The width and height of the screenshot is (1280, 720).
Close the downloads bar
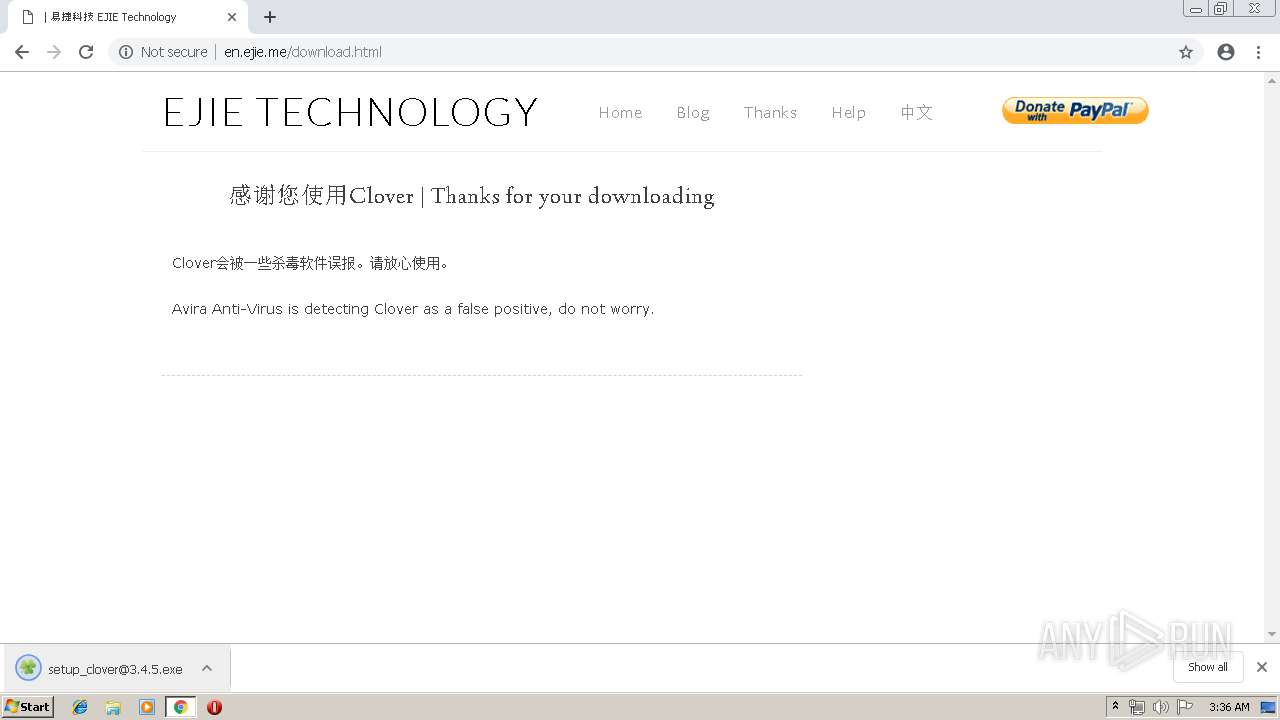1262,667
